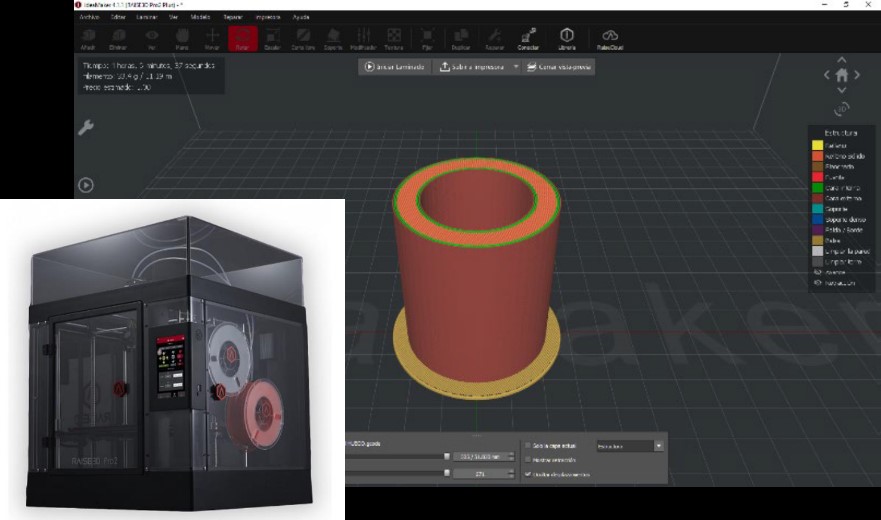Open the Librería icon
881x520 pixels.
pos(567,39)
